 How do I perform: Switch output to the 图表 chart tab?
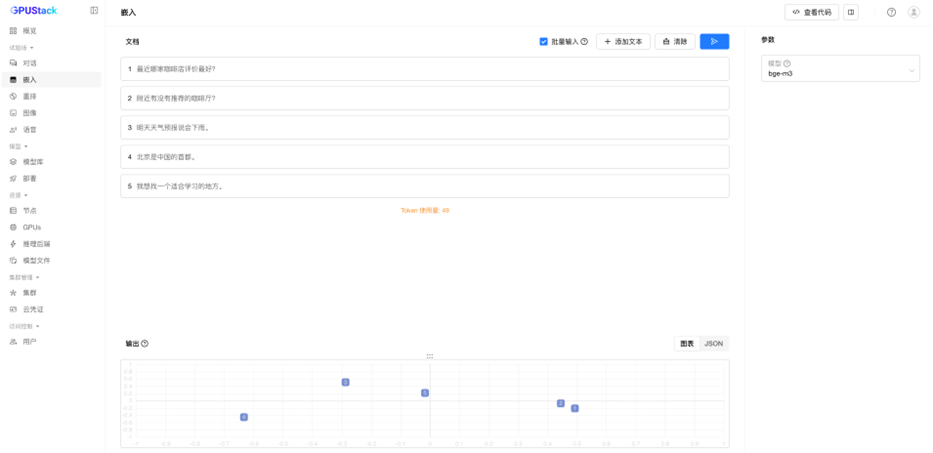click(x=687, y=343)
